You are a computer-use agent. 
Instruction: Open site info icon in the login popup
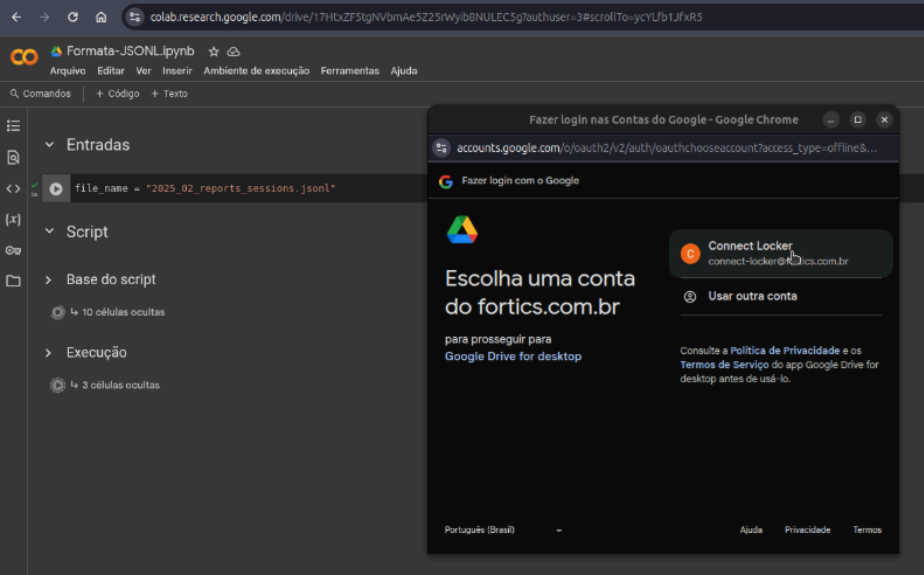[x=441, y=148]
